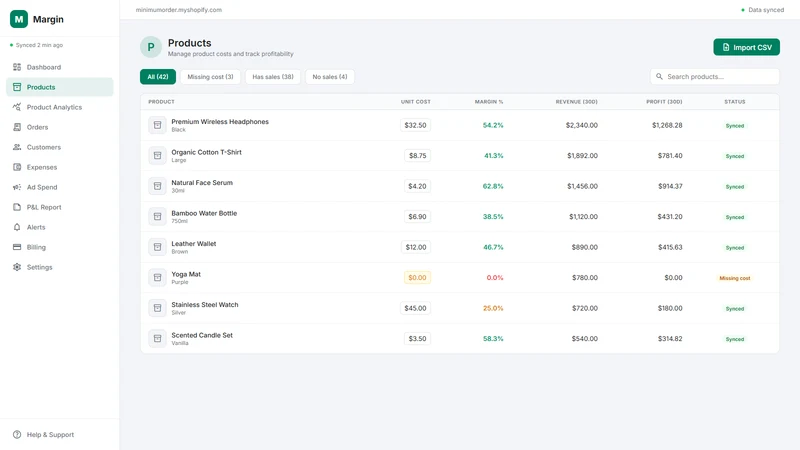Click the Alerts bell icon

coord(17,227)
